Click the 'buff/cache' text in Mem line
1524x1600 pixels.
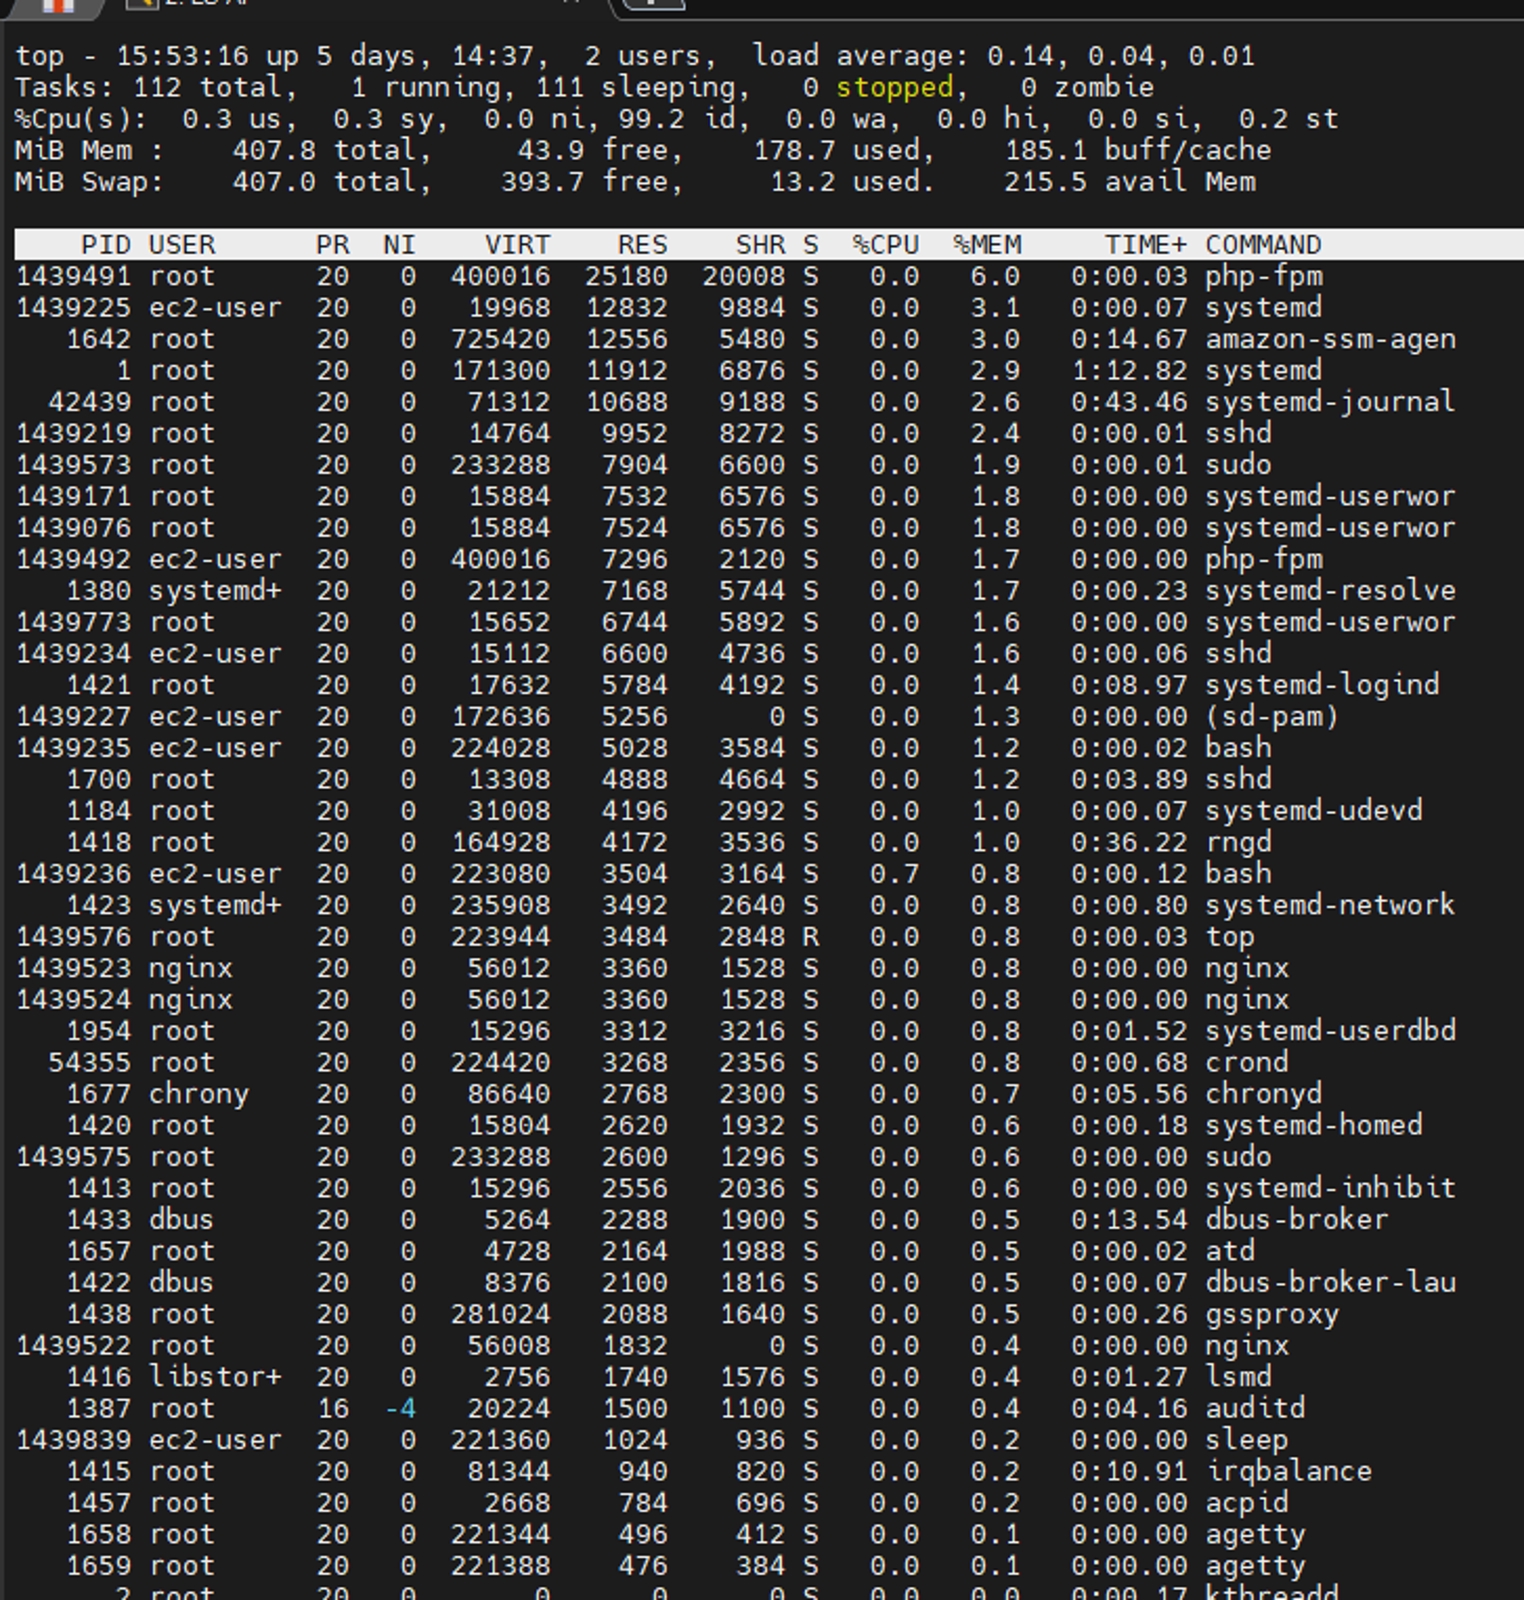pyautogui.click(x=1187, y=151)
